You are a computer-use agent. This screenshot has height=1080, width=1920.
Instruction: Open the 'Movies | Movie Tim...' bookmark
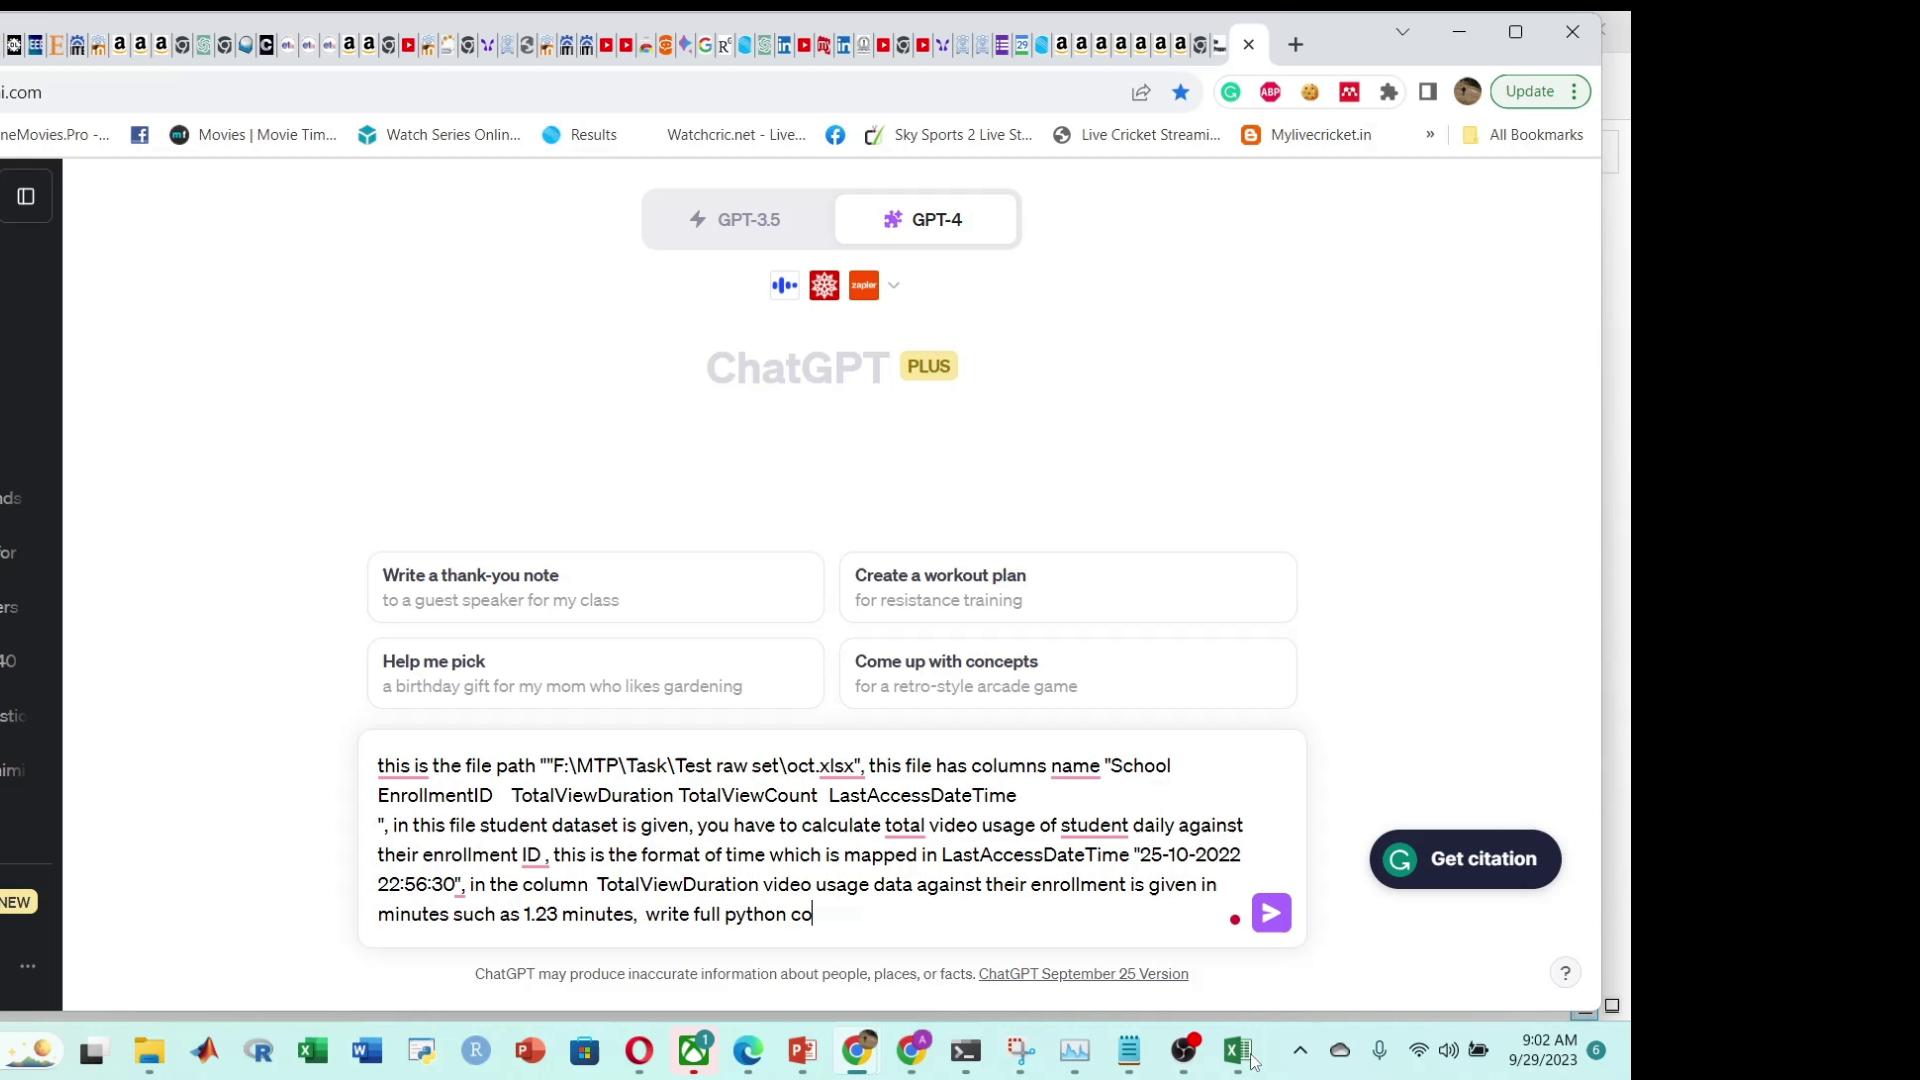coord(253,135)
